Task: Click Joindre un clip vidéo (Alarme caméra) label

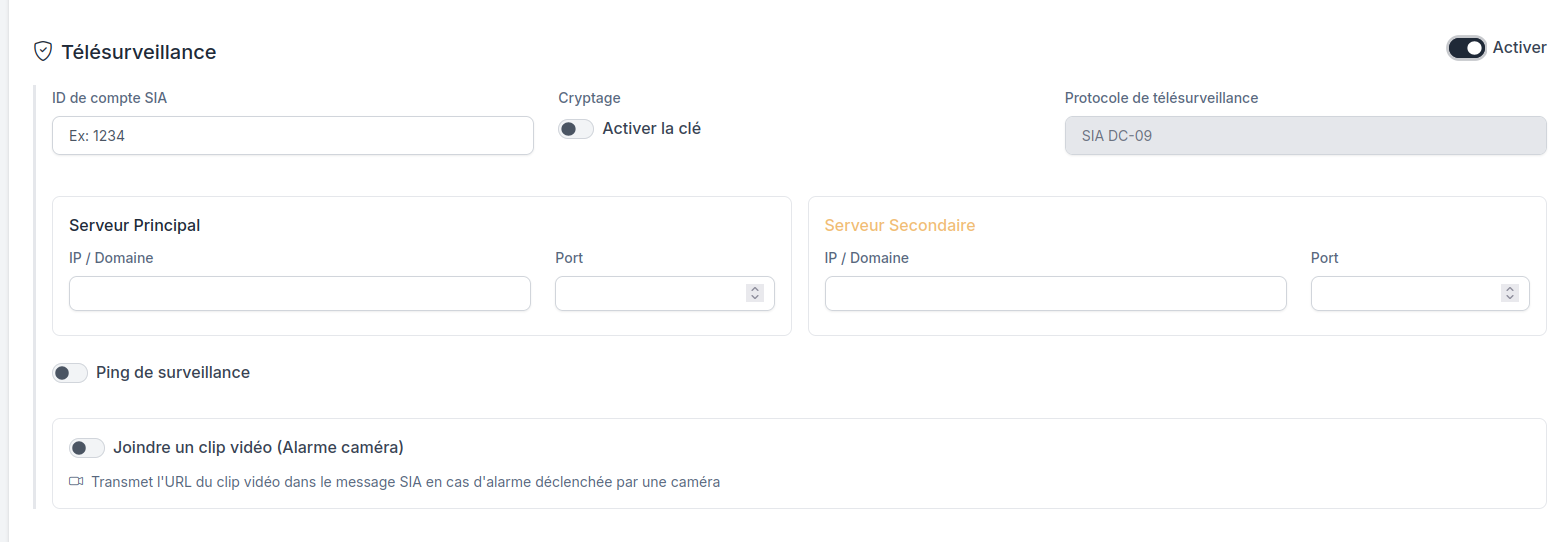Action: pyautogui.click(x=259, y=447)
